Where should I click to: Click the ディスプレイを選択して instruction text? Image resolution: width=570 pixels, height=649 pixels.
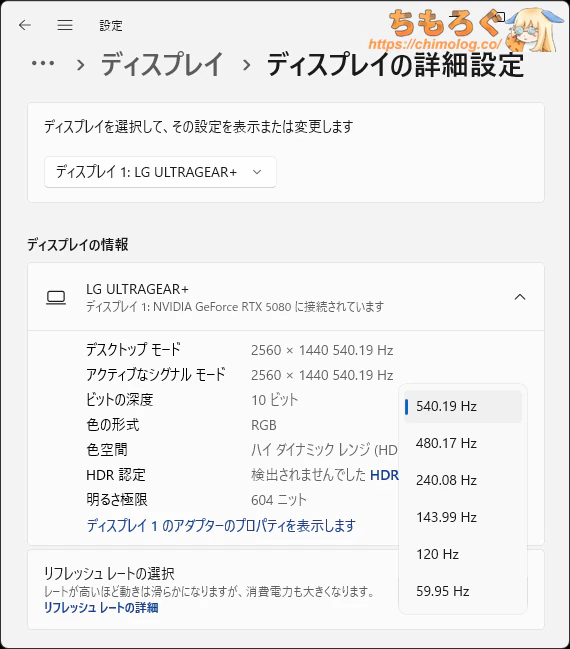coord(199,126)
